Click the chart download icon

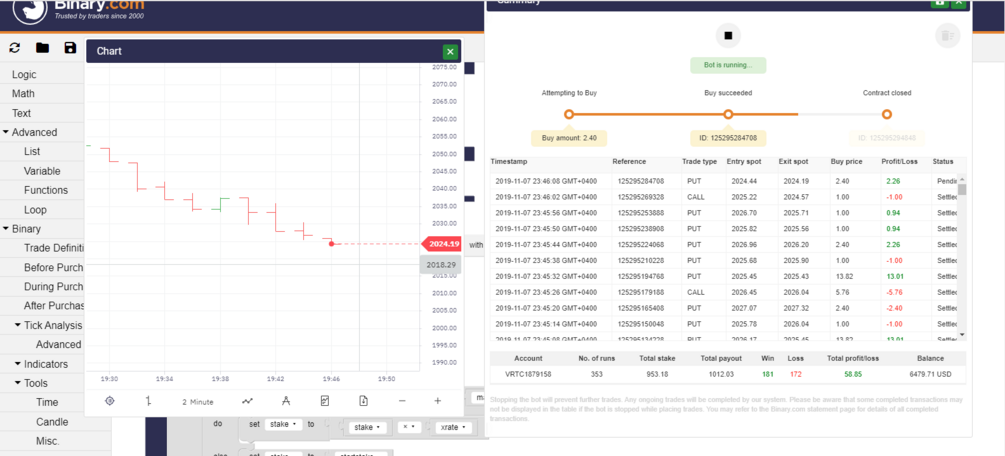coord(363,401)
